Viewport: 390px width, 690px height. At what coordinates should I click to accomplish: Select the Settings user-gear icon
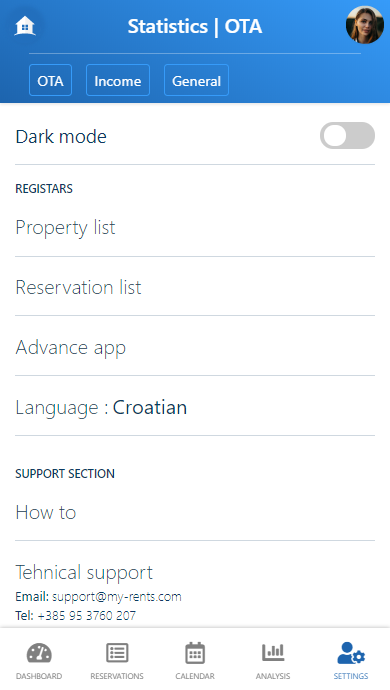351,653
